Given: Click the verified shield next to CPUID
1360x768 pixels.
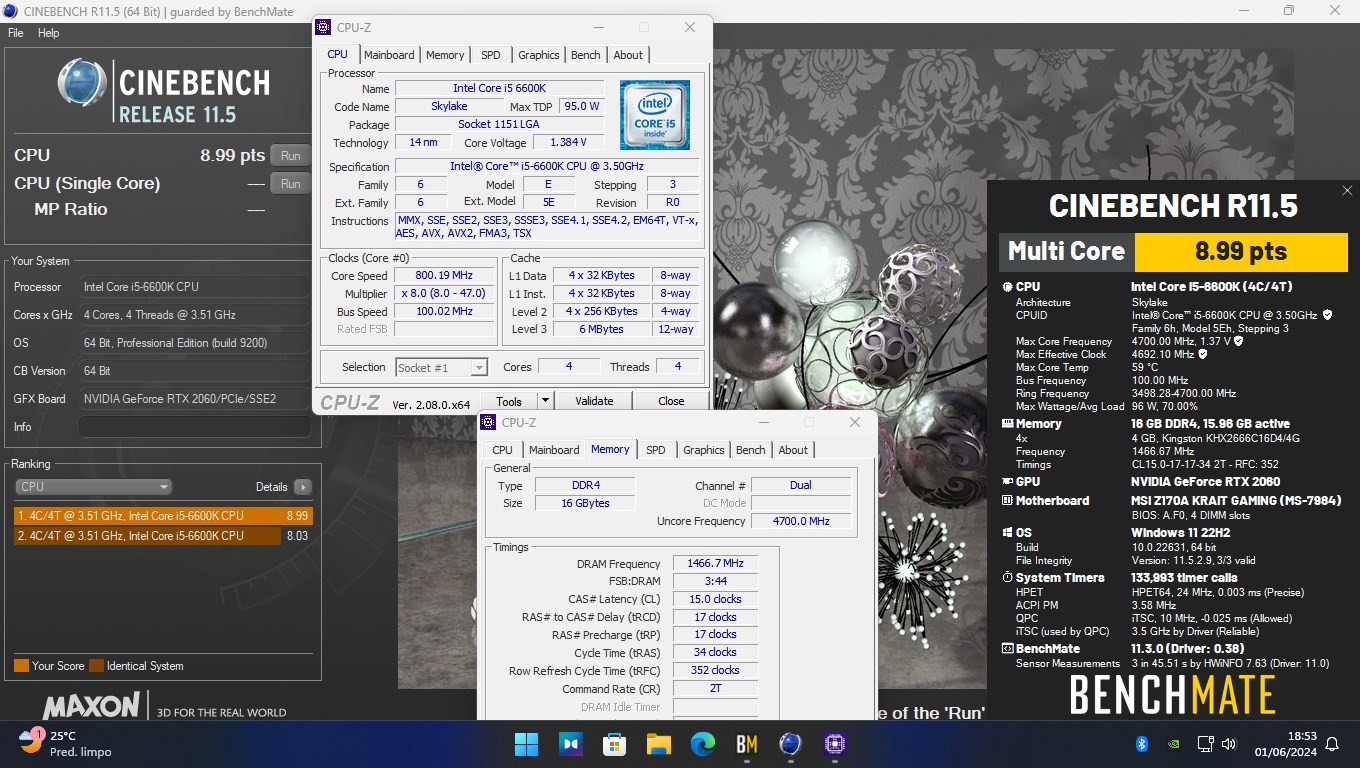Looking at the screenshot, I should (x=1327, y=314).
